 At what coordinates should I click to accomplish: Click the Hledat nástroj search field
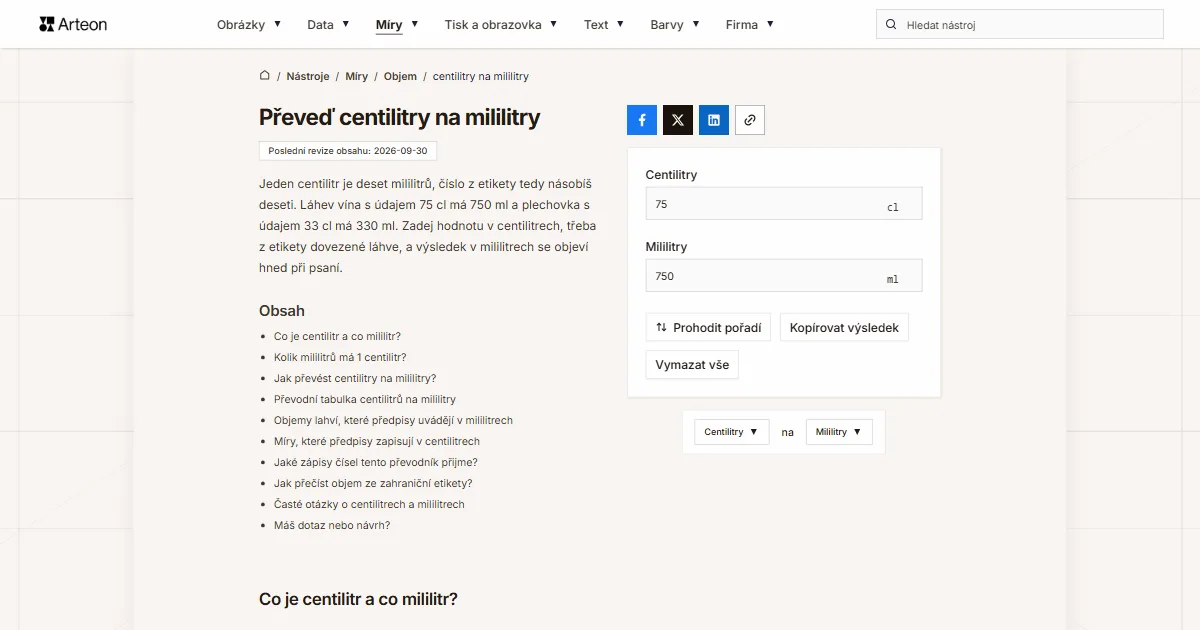pyautogui.click(x=1020, y=24)
